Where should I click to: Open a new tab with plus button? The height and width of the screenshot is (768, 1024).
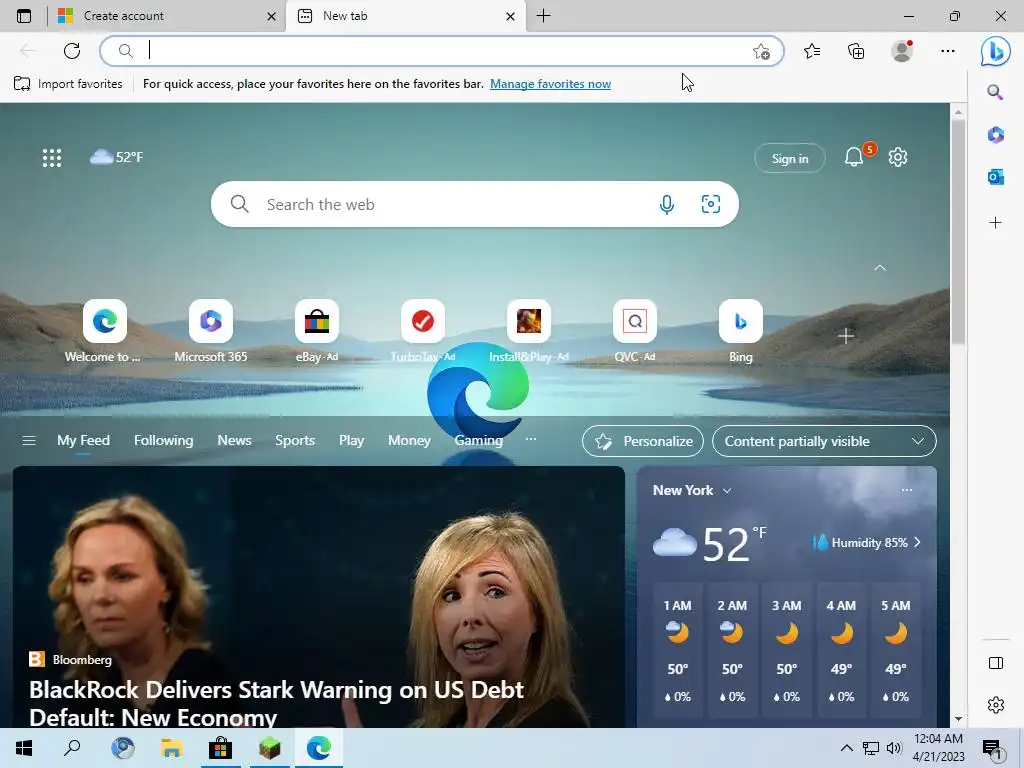(543, 16)
